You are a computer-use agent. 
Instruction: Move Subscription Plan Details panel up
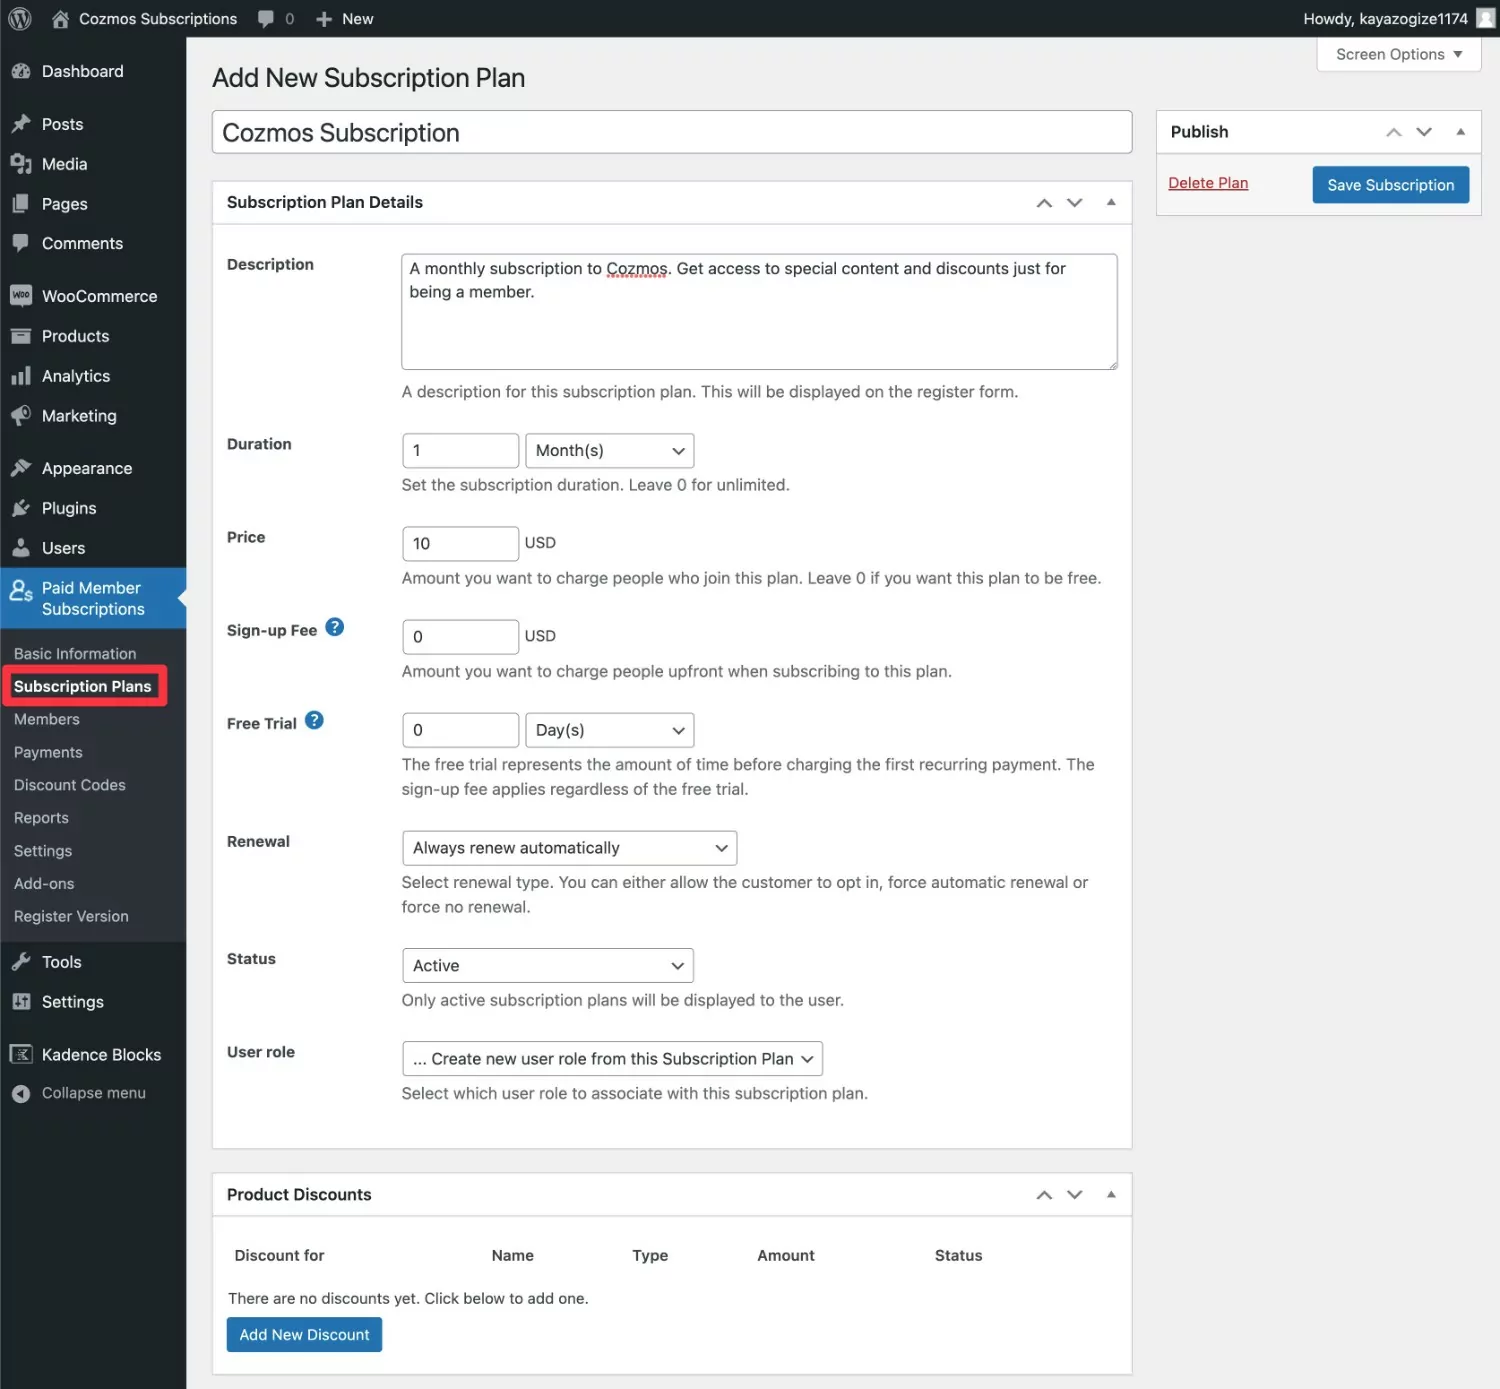coord(1044,203)
